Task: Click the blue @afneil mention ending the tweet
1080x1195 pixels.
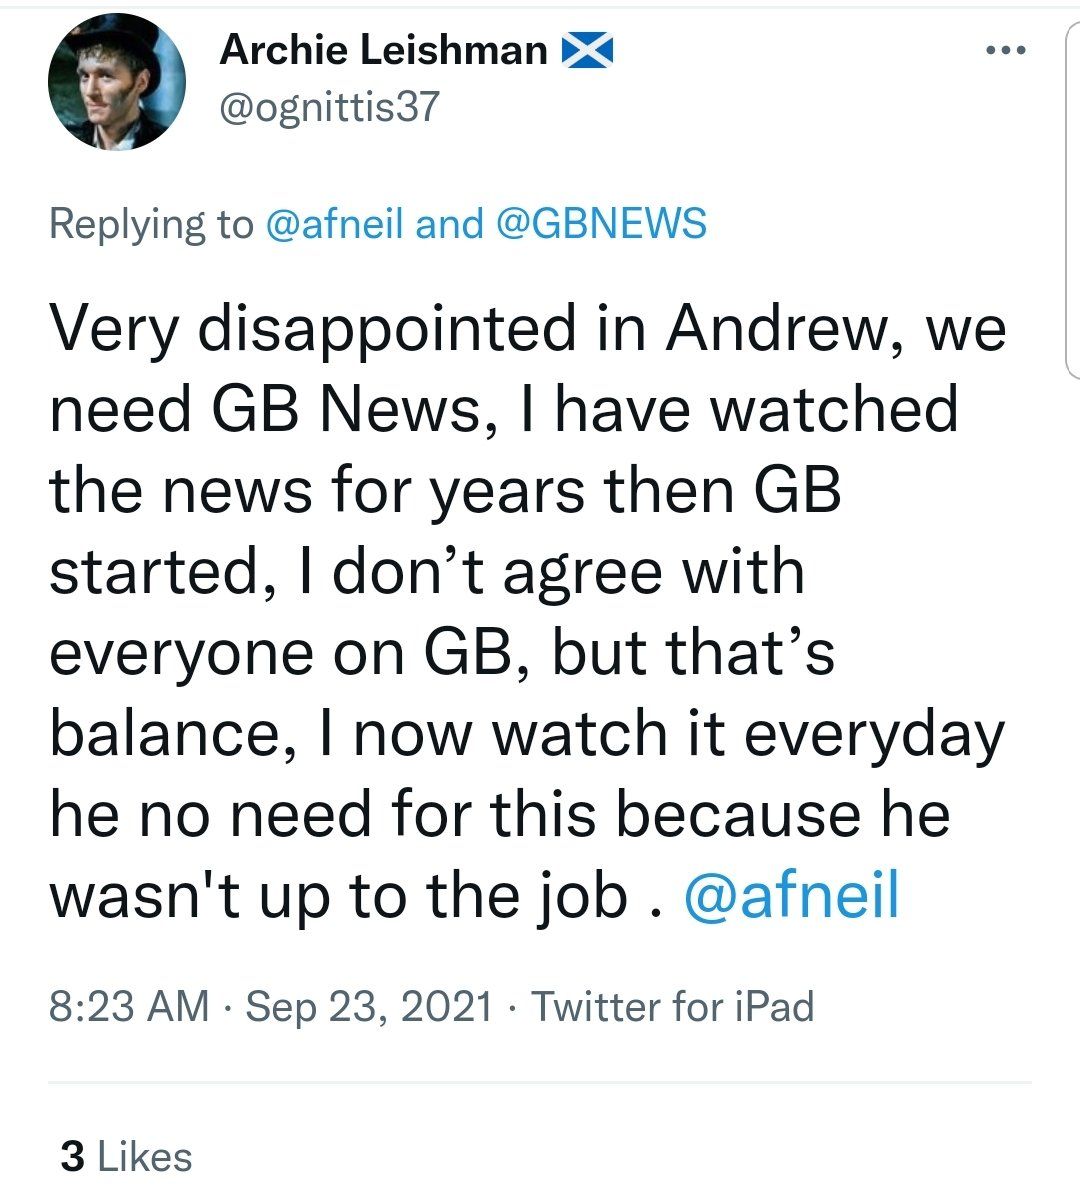Action: pyautogui.click(x=791, y=895)
